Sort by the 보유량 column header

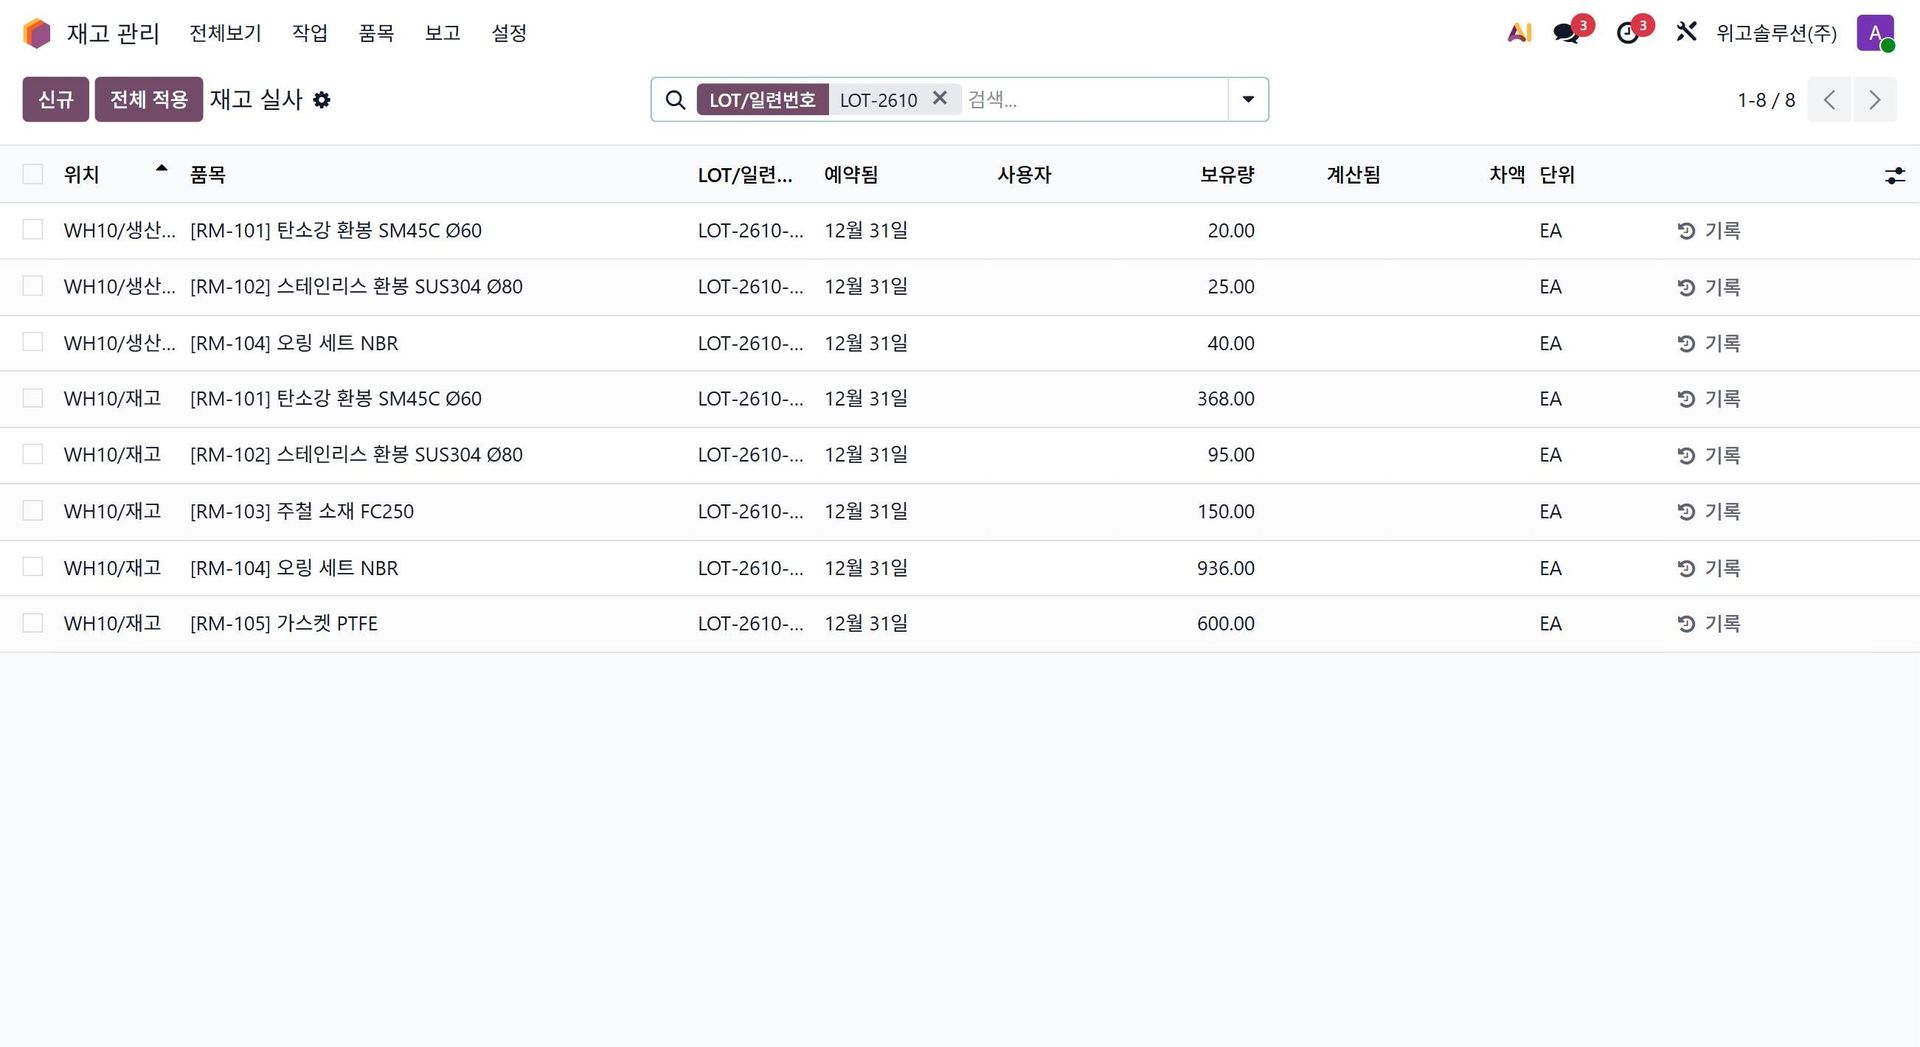click(1227, 175)
